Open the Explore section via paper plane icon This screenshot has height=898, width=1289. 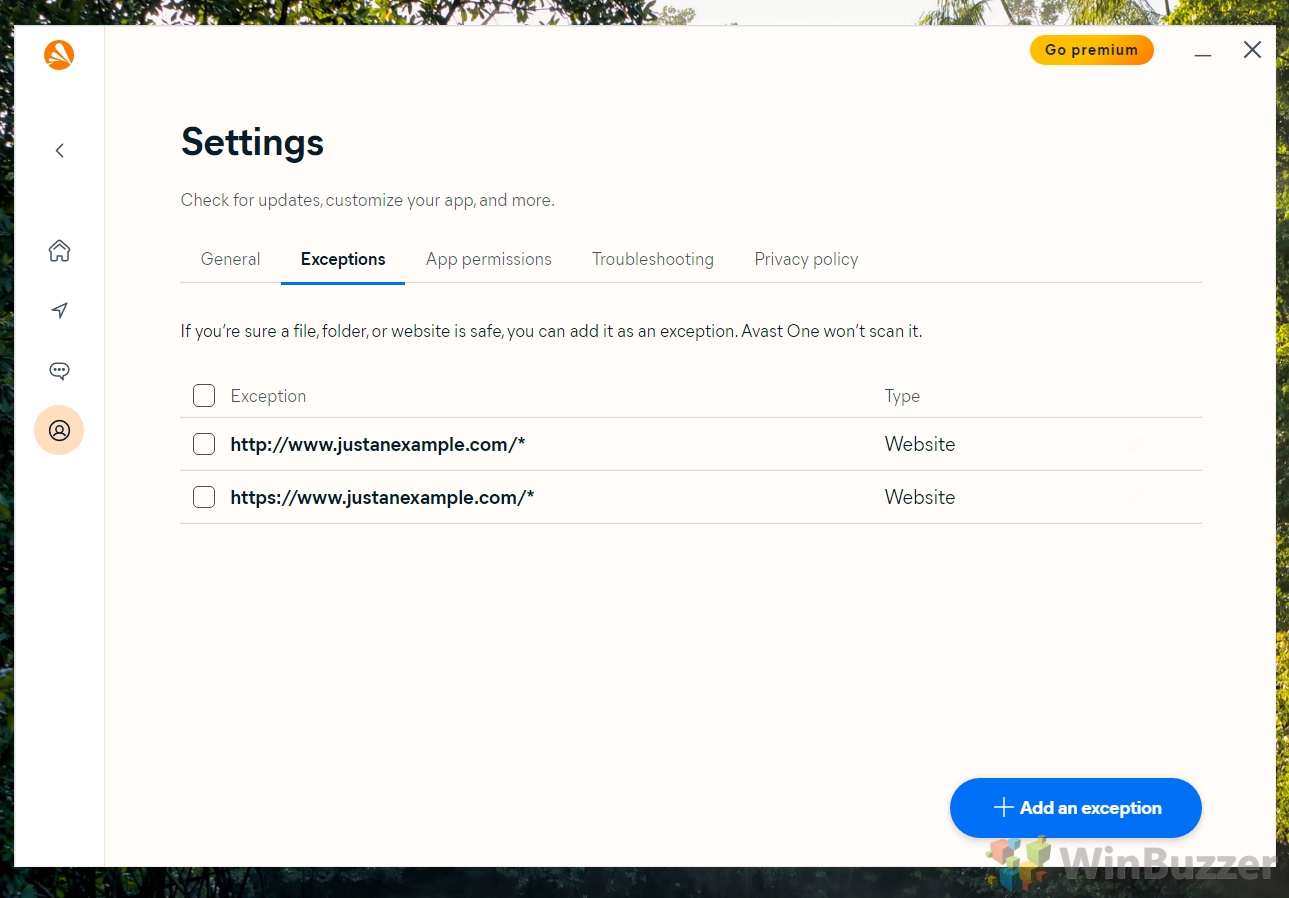(59, 310)
